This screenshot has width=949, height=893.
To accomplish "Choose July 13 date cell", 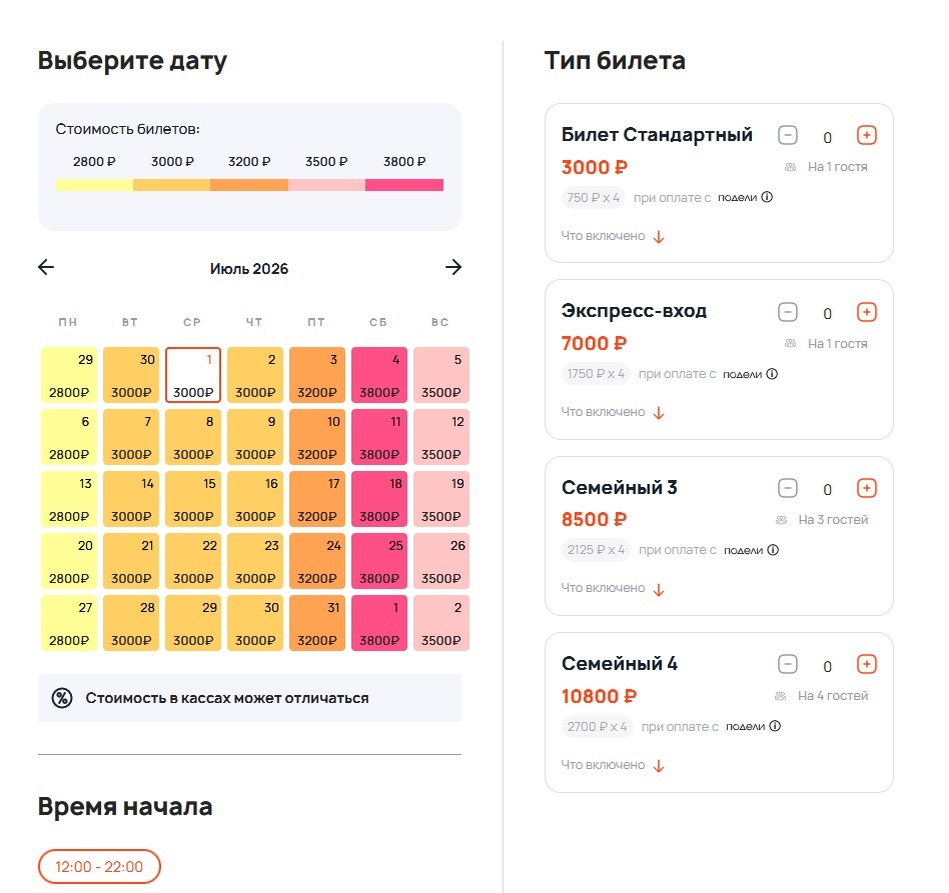I will [x=68, y=499].
